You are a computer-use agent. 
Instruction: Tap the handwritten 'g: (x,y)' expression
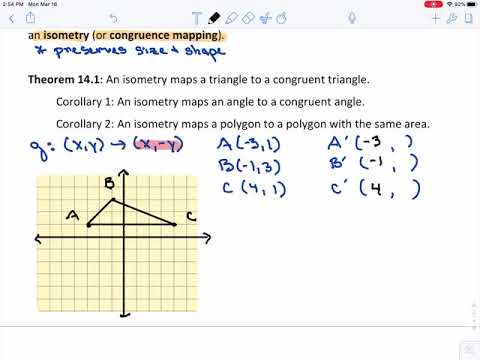pos(67,148)
